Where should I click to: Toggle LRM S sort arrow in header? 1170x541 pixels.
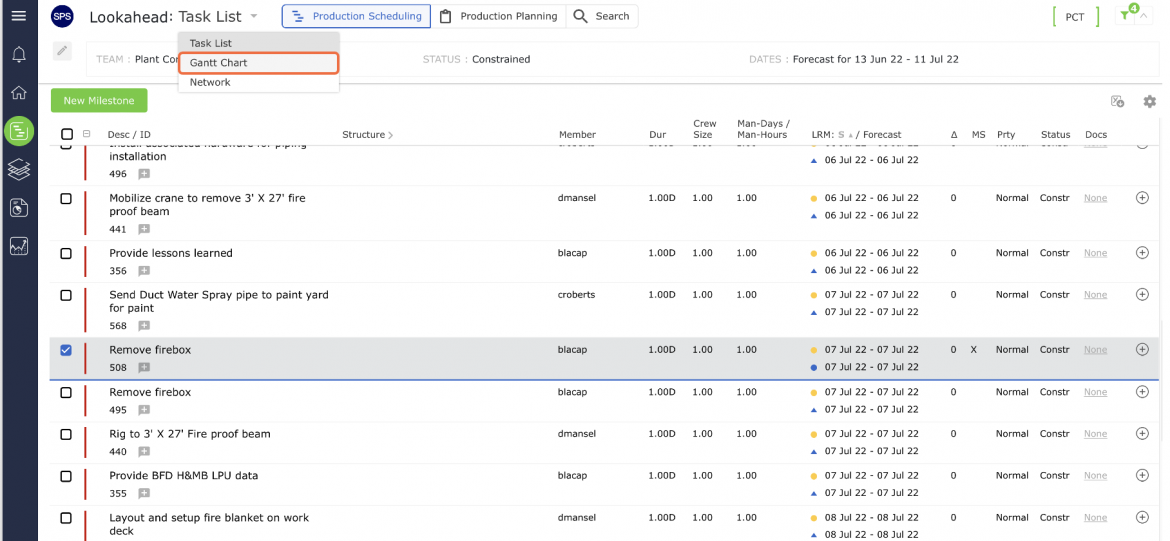[851, 135]
